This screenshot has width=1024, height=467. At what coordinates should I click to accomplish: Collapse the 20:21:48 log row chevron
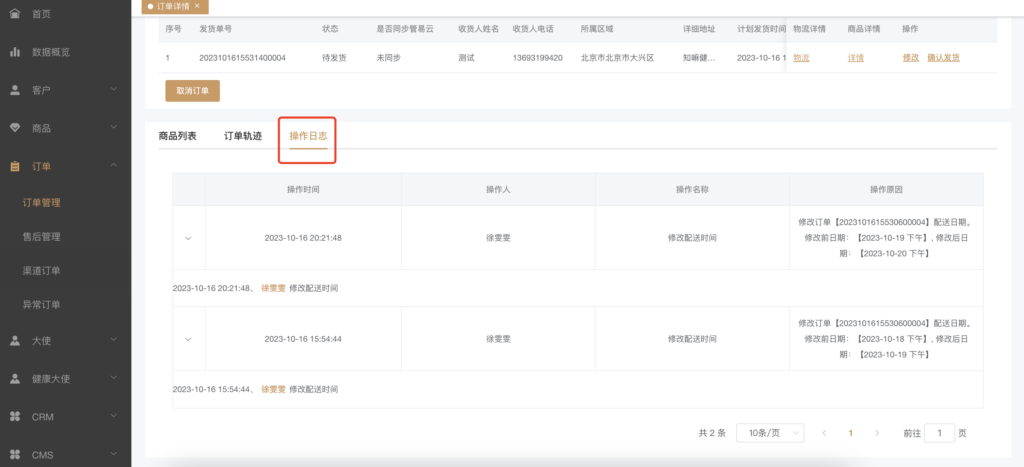[x=188, y=238]
